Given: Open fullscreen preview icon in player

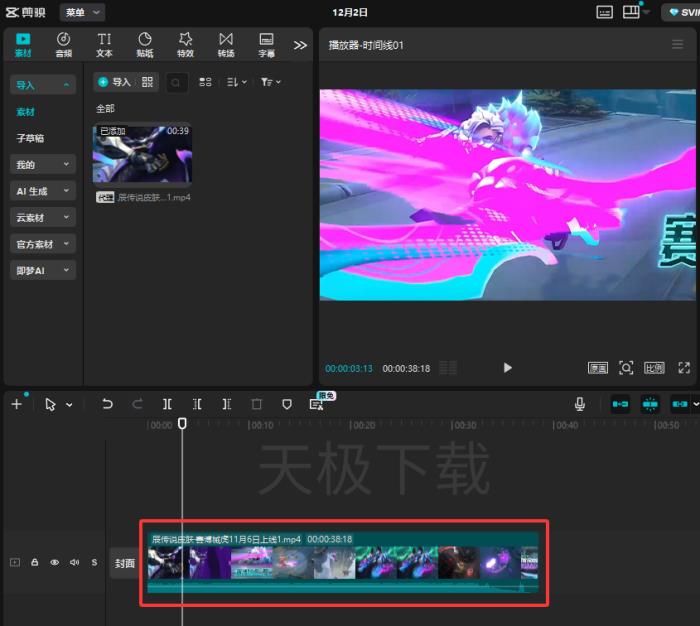Looking at the screenshot, I should 684,368.
